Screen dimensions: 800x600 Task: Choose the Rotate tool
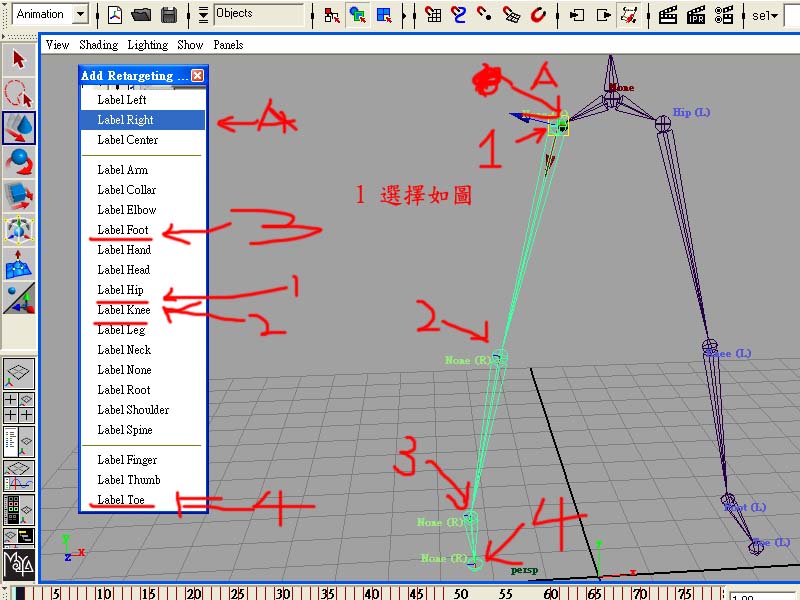tap(19, 161)
